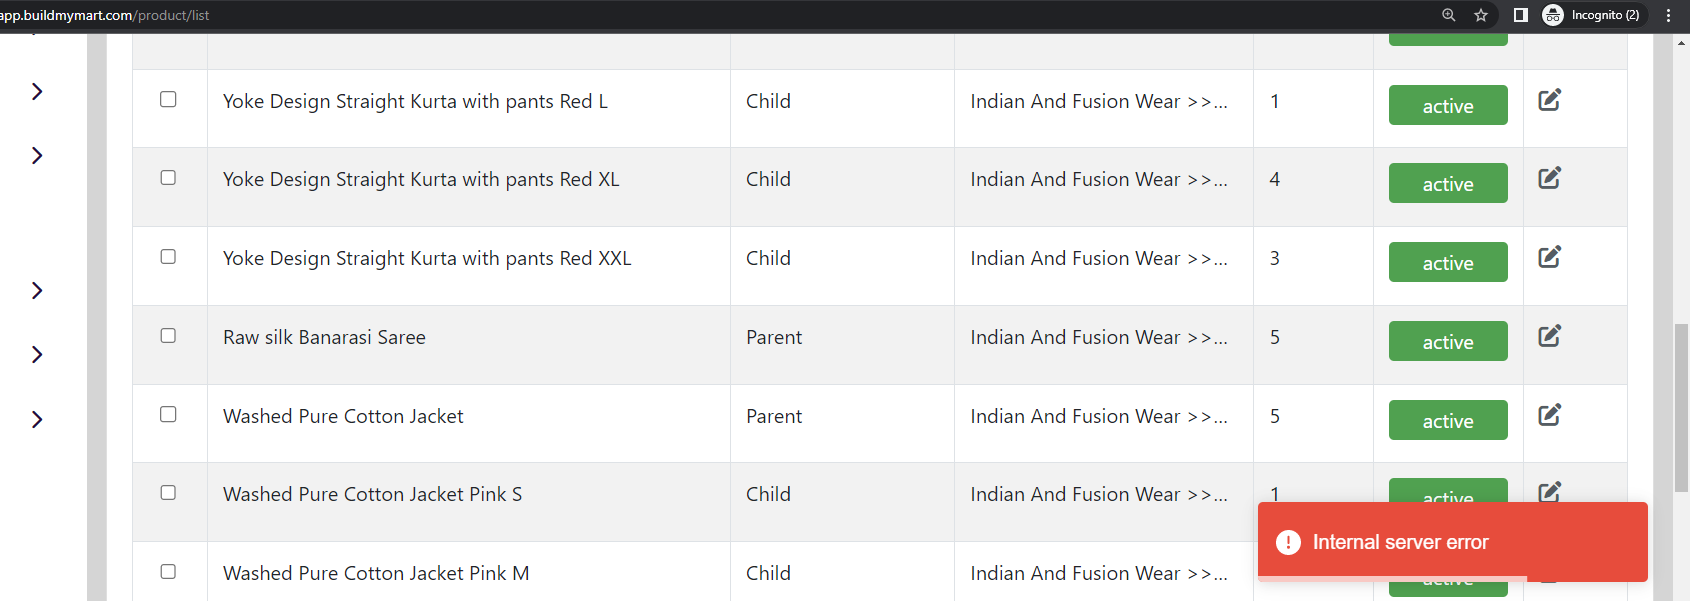Toggle active status for Raw silk Banarasi Saree
The image size is (1690, 601).
click(1448, 341)
